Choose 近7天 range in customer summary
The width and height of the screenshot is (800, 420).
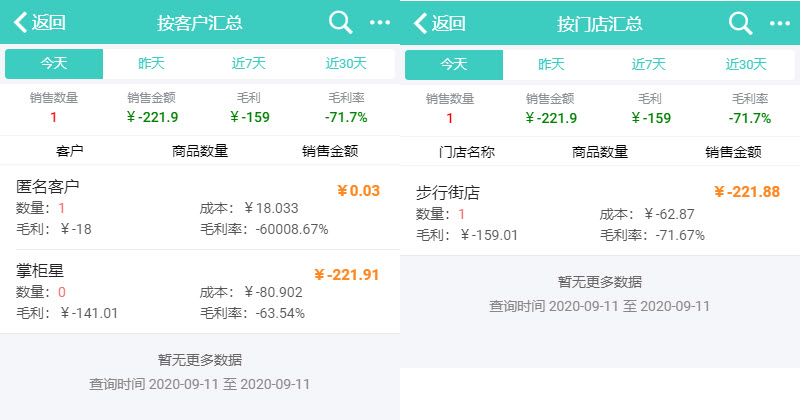[249, 64]
